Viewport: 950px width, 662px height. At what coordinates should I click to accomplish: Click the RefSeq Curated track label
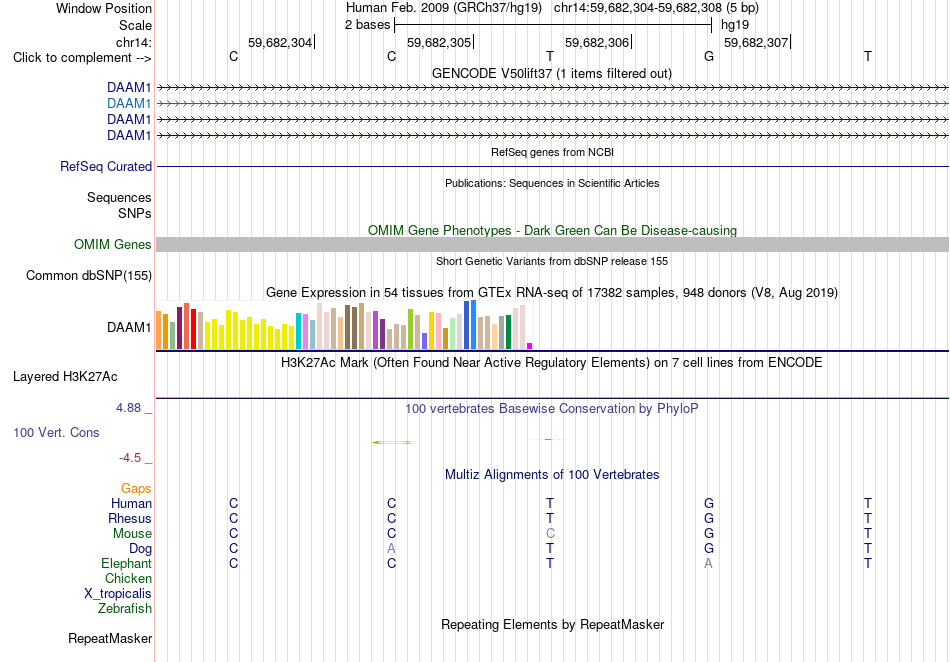[x=106, y=167]
